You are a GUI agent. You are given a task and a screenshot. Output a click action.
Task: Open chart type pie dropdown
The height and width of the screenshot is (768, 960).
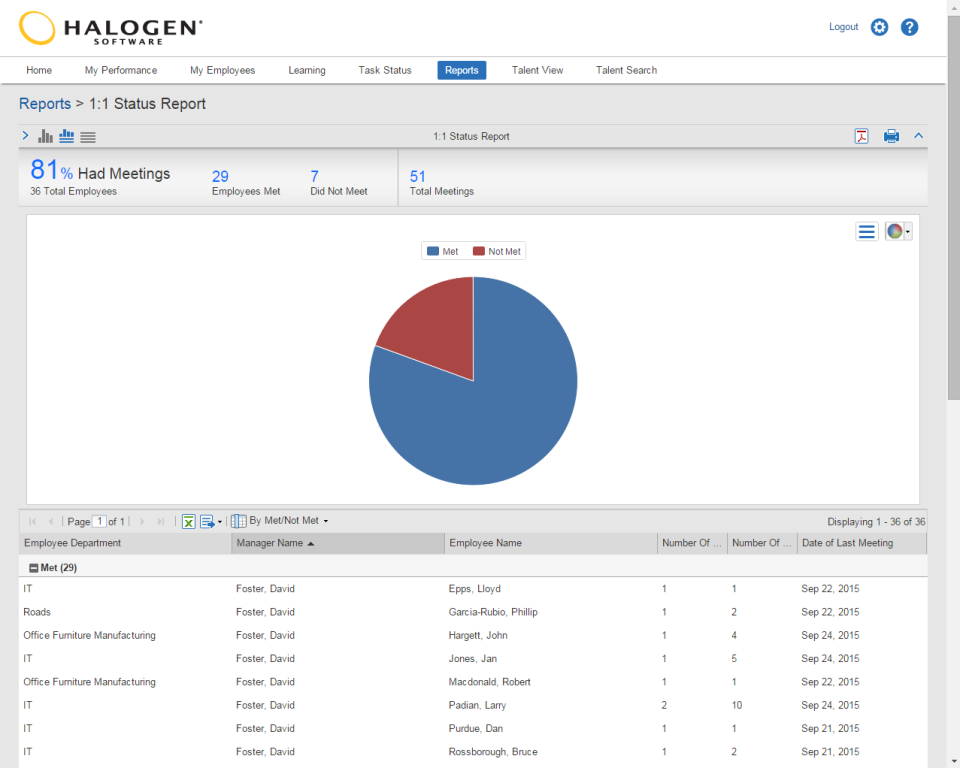(x=898, y=232)
